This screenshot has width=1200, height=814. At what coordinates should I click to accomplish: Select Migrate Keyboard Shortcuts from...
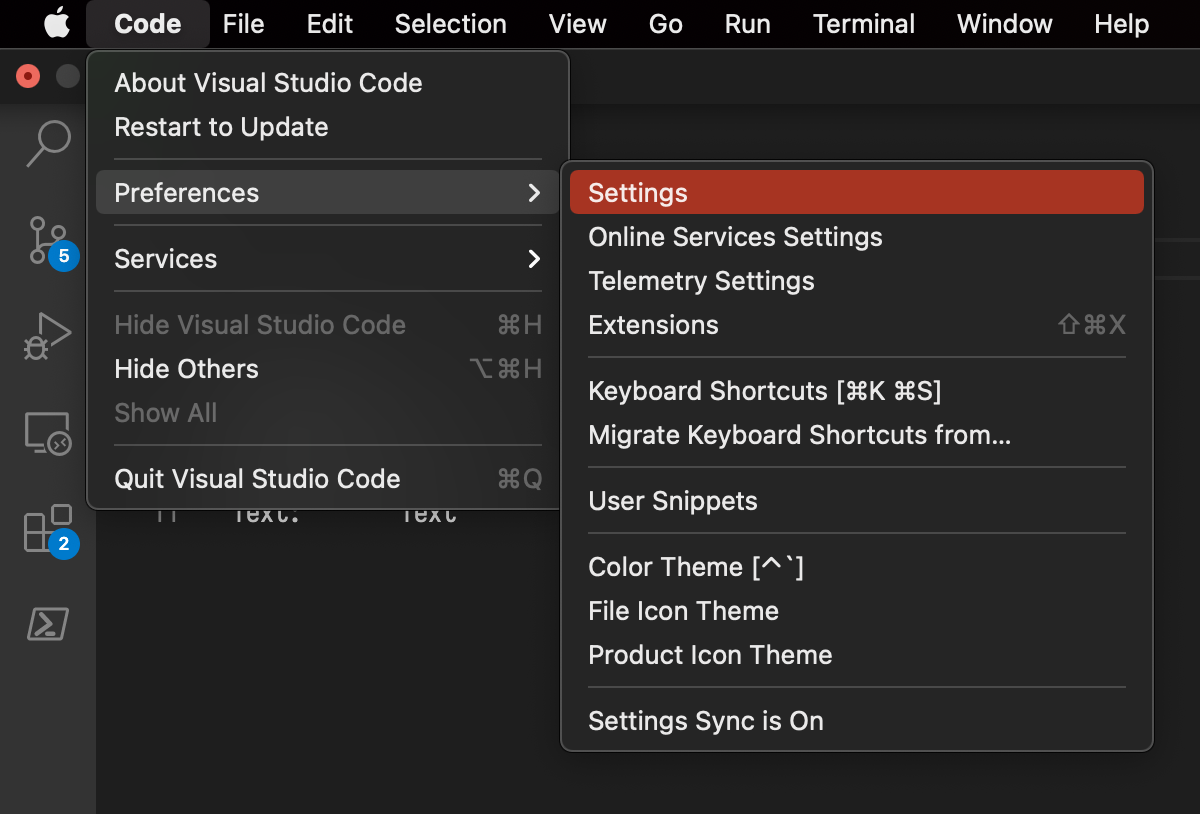(x=857, y=435)
